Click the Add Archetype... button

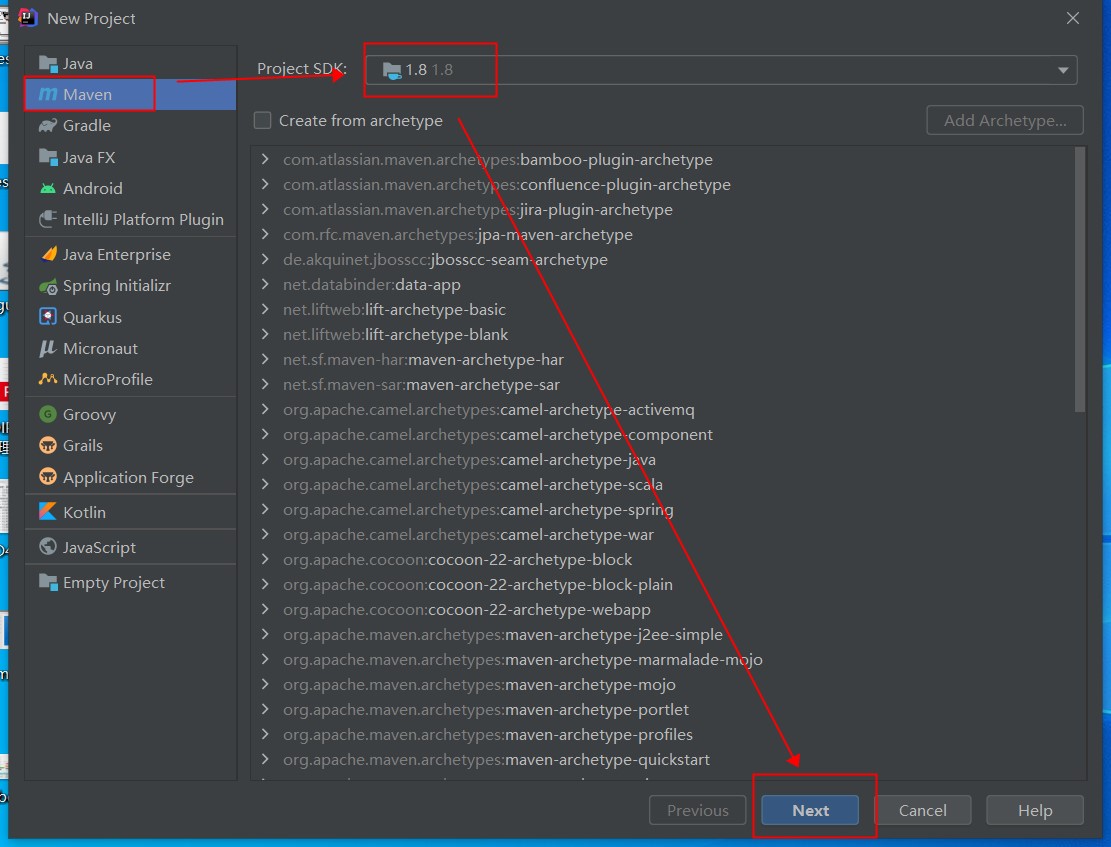(1005, 120)
